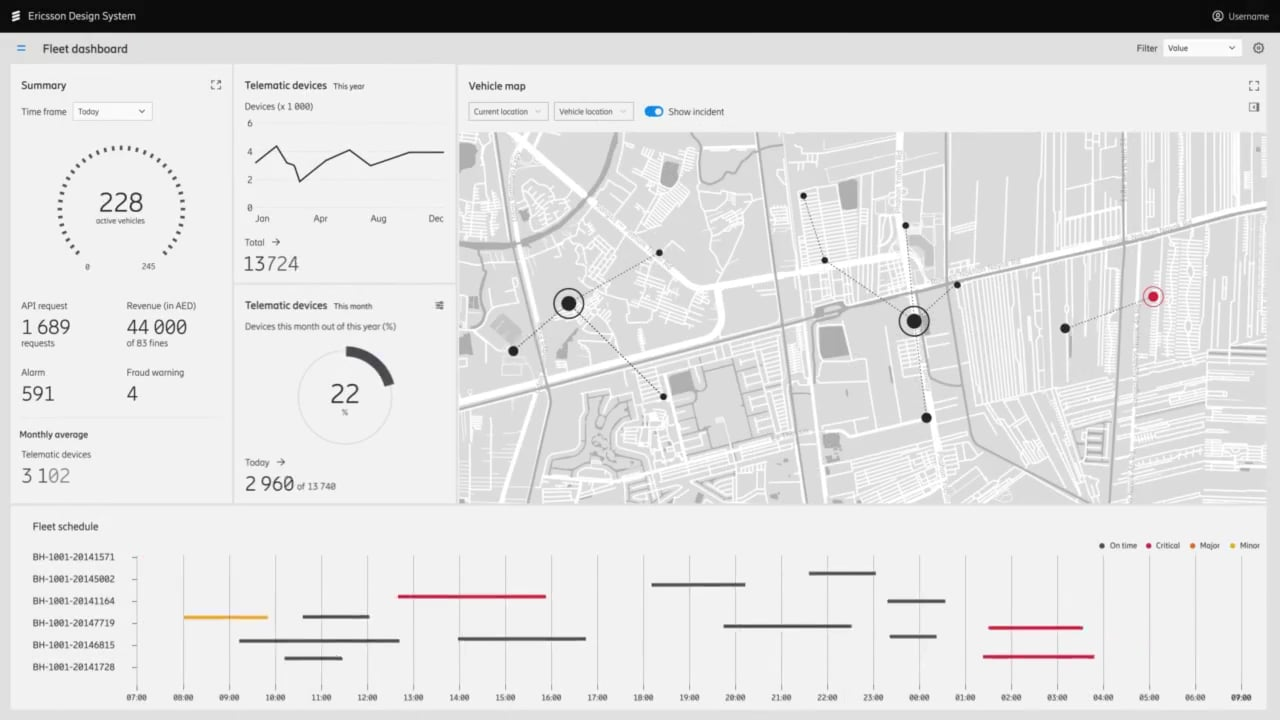This screenshot has height=720, width=1280.
Task: Open the hamburger navigation menu
Action: point(21,48)
